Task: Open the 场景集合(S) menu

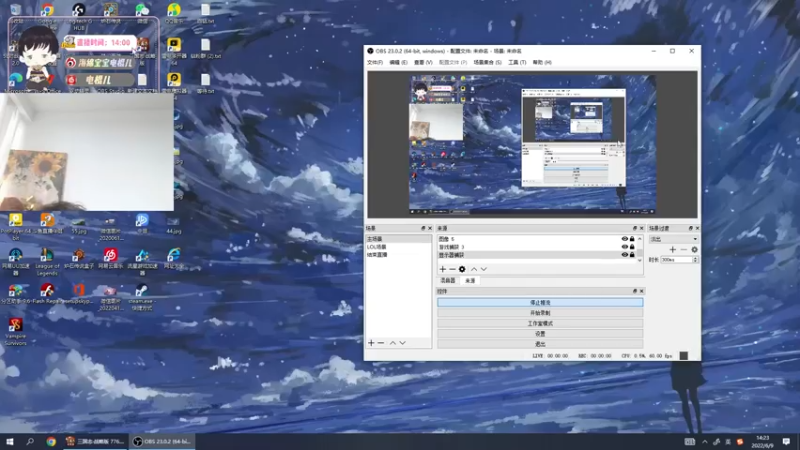Action: click(487, 62)
